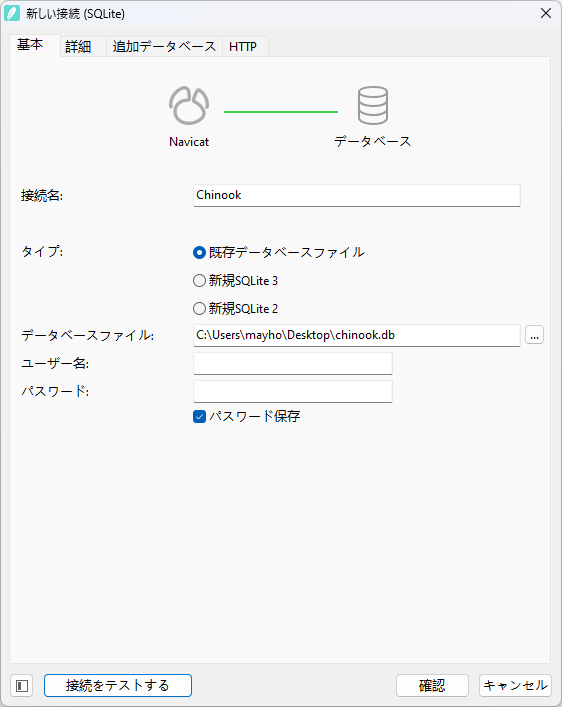This screenshot has height=707, width=562.
Task: Click the タイプ: label
Action: (42, 252)
